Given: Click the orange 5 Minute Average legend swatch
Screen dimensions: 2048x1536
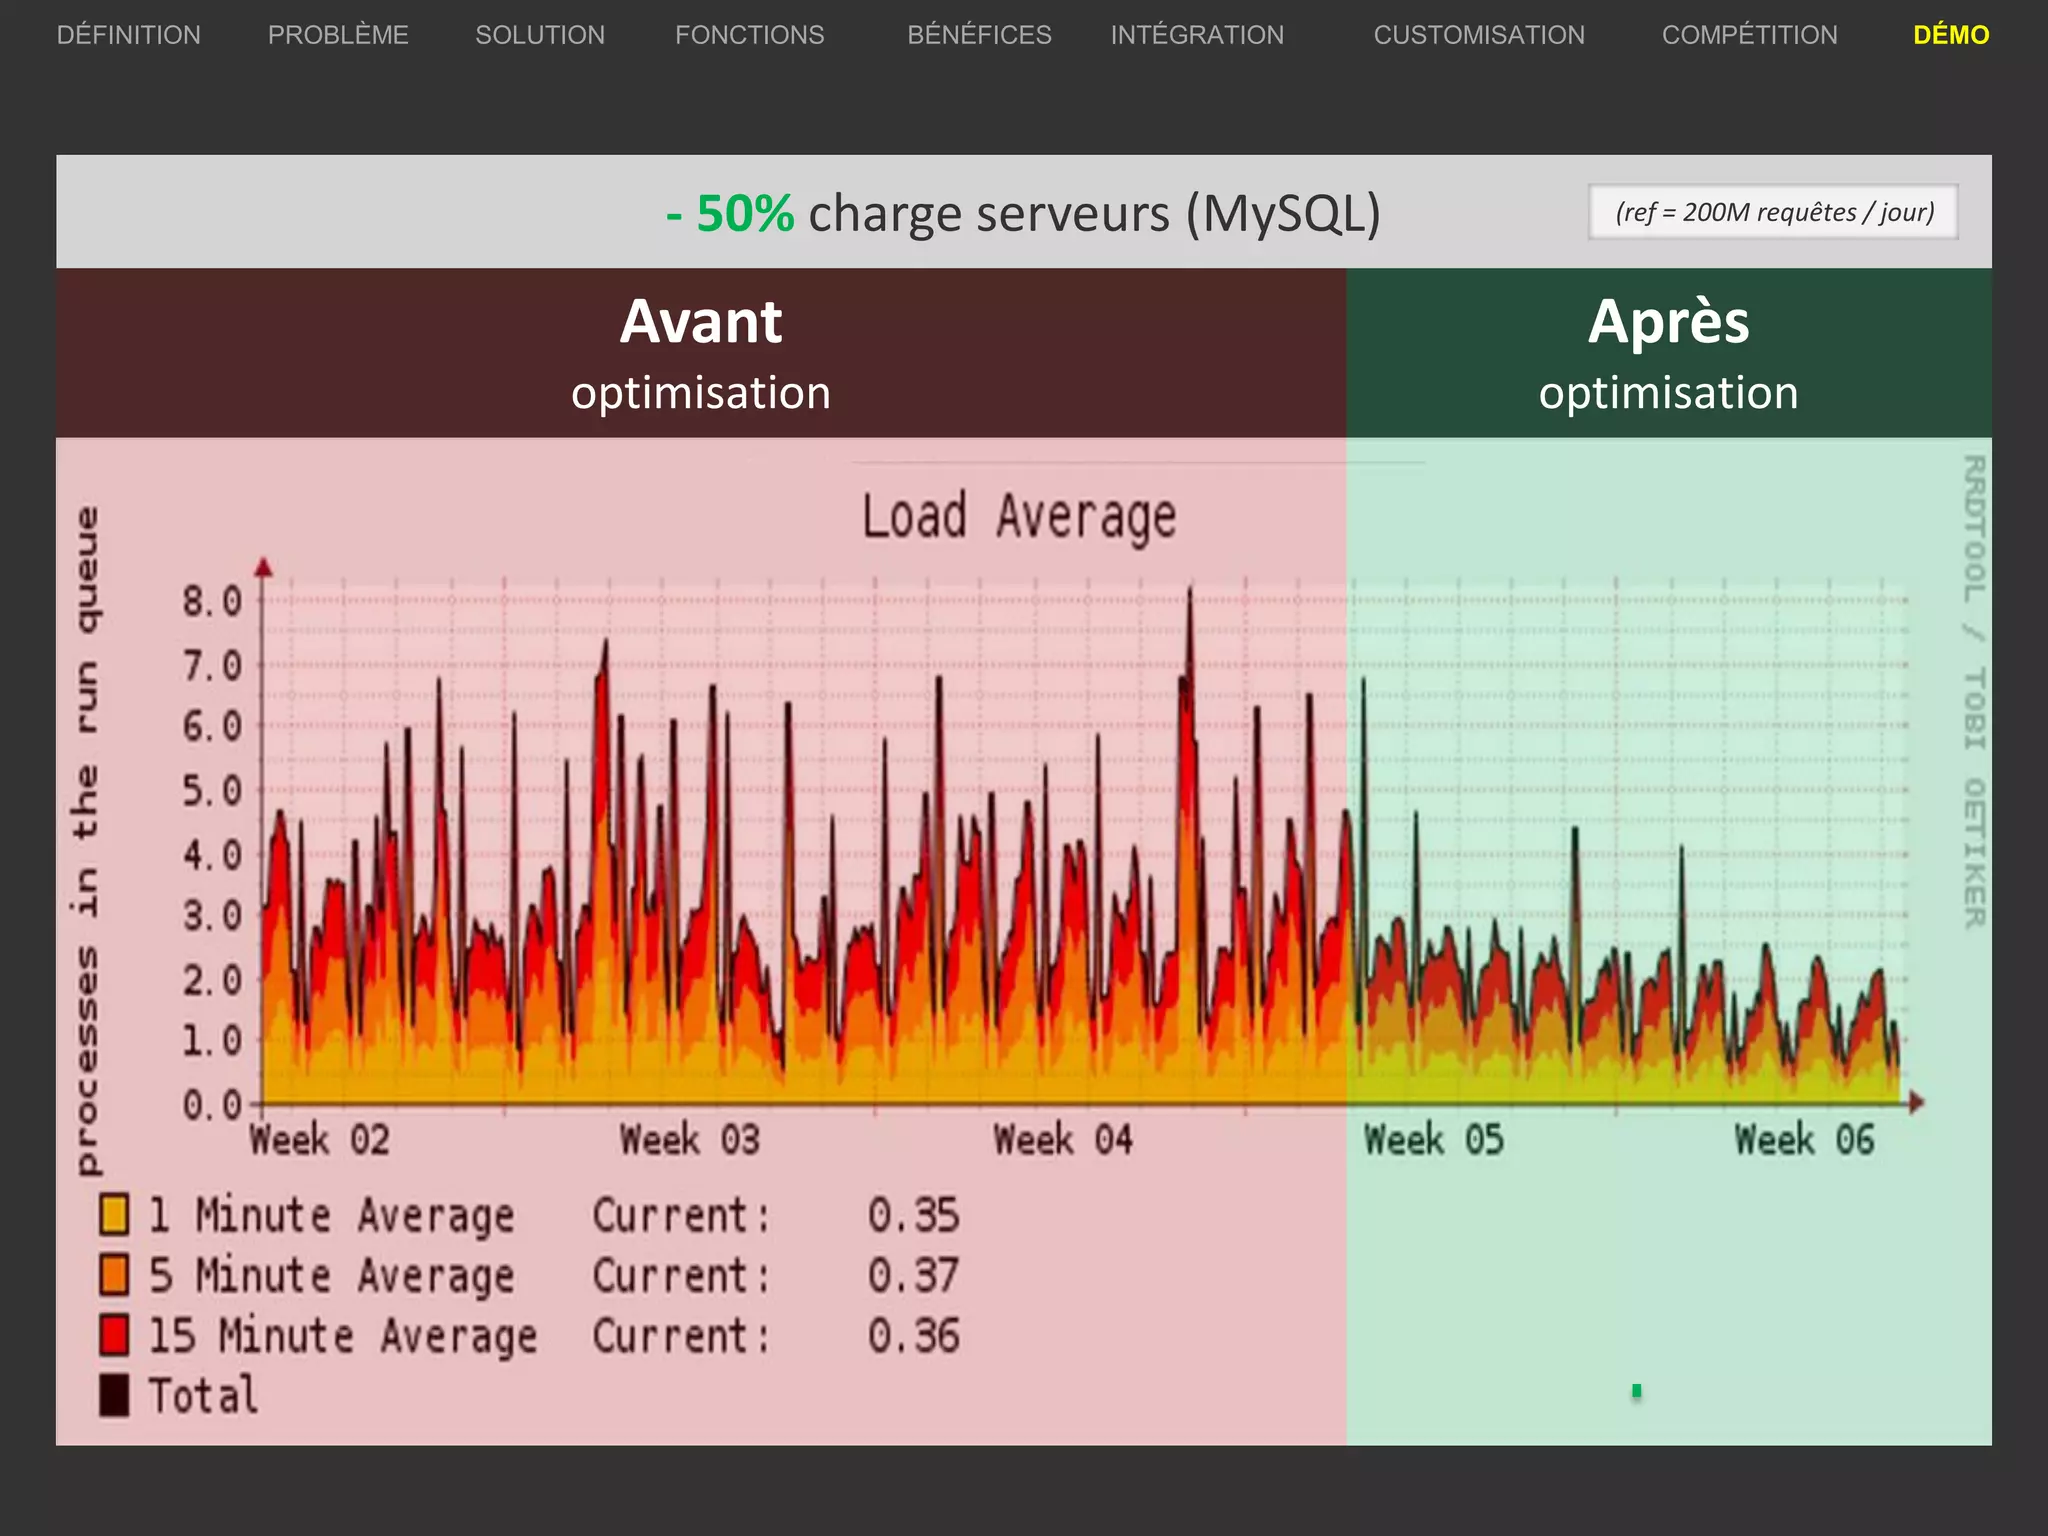Looking at the screenshot, I should (x=114, y=1275).
